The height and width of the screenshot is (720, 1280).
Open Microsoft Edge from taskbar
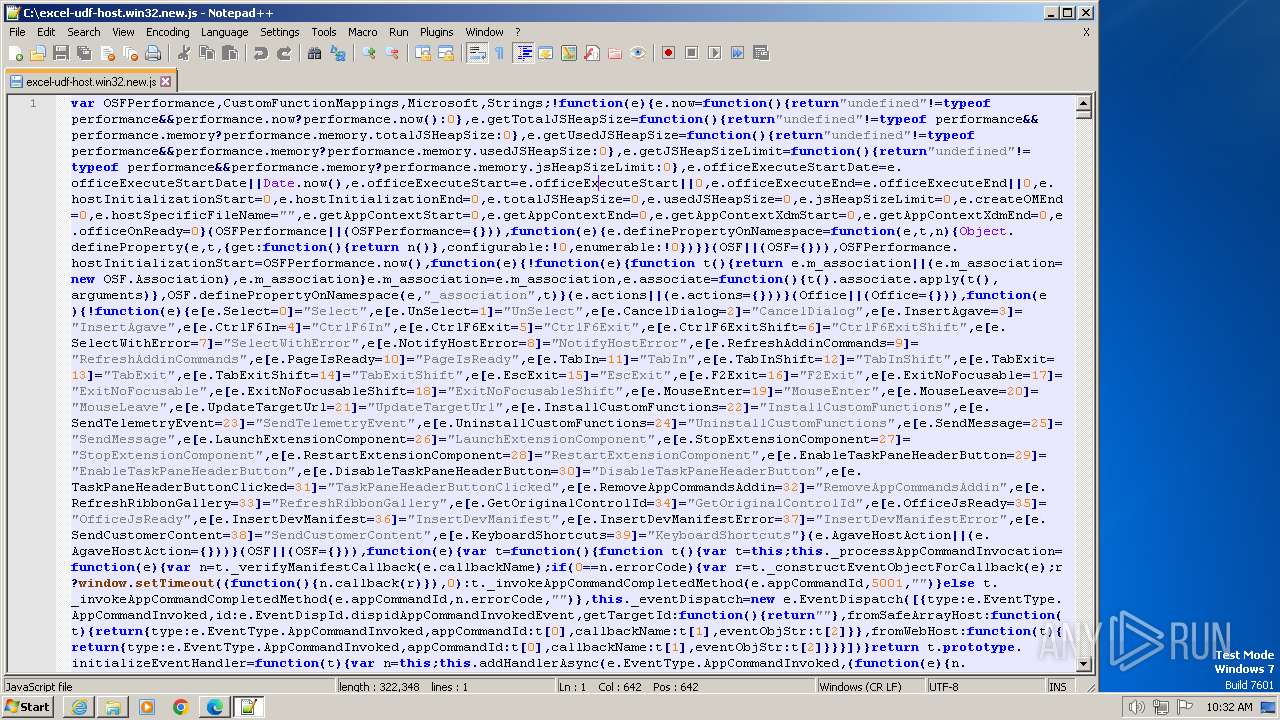(214, 707)
